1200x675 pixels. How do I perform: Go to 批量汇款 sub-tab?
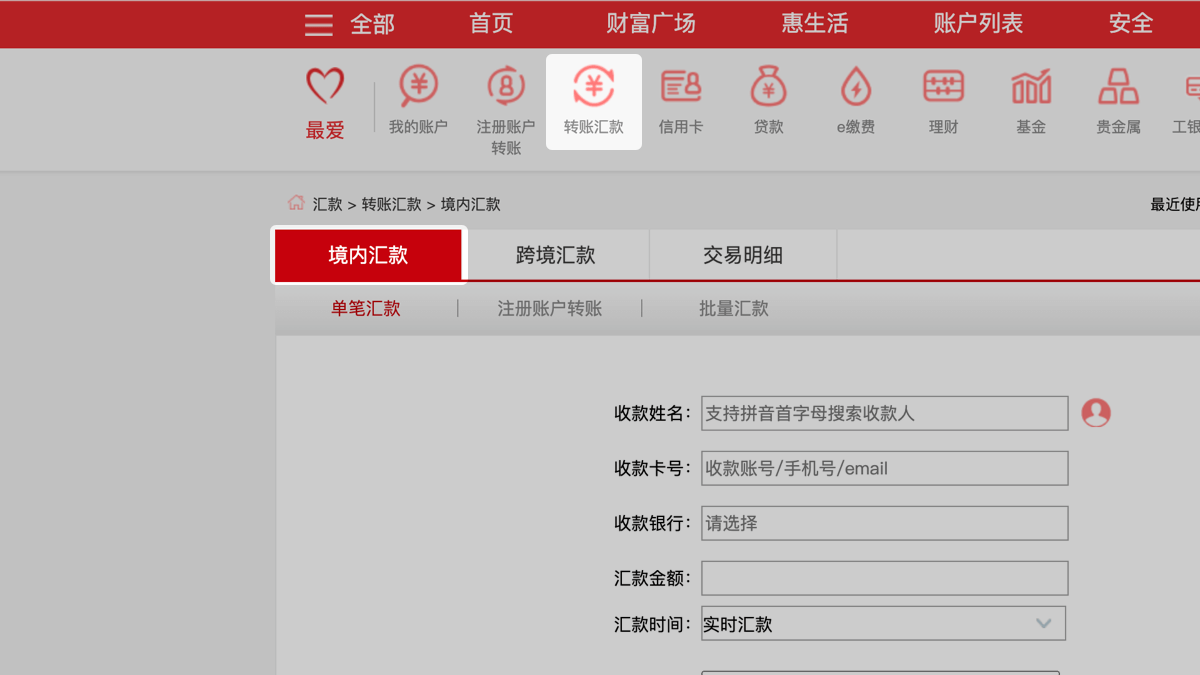[x=733, y=309]
